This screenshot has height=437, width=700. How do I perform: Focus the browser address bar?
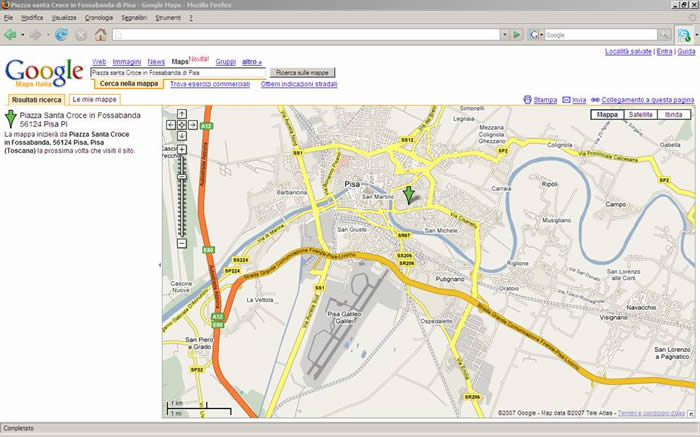[306, 35]
